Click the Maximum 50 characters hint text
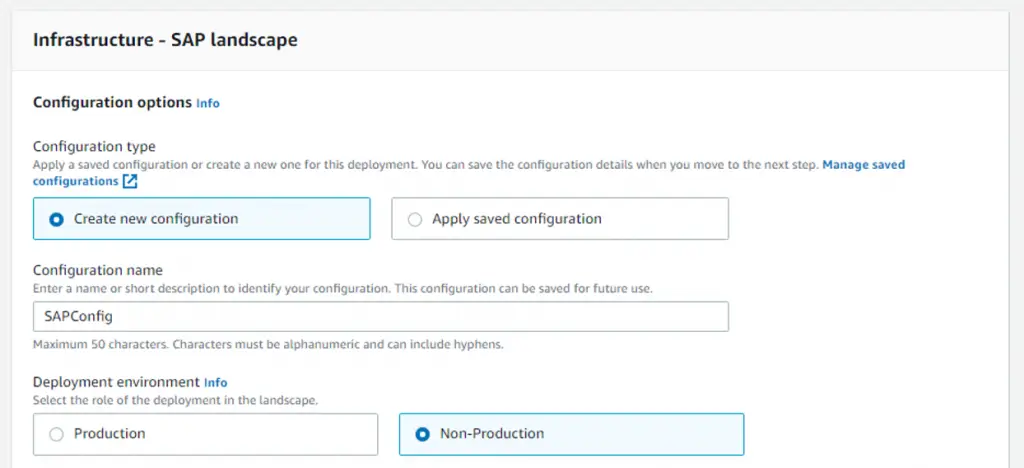 268,344
